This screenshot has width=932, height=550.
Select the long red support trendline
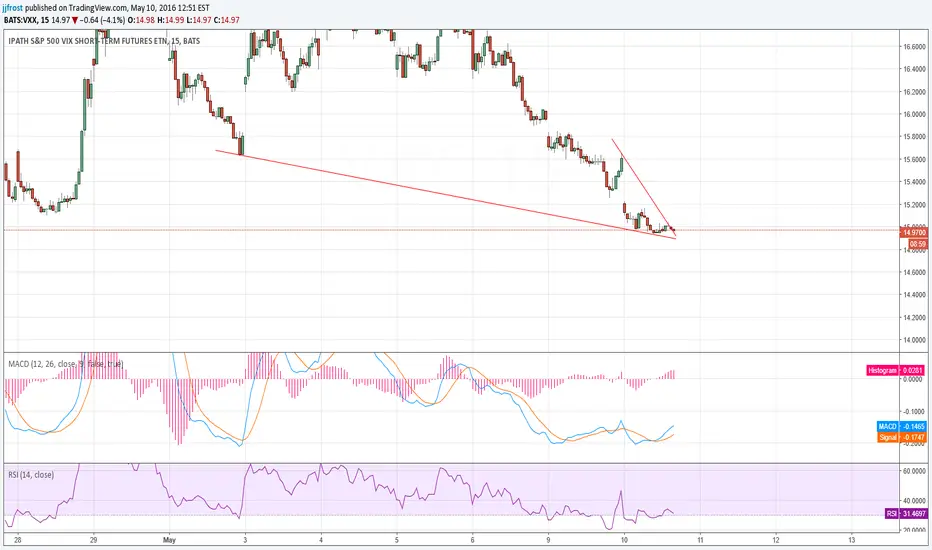[446, 194]
